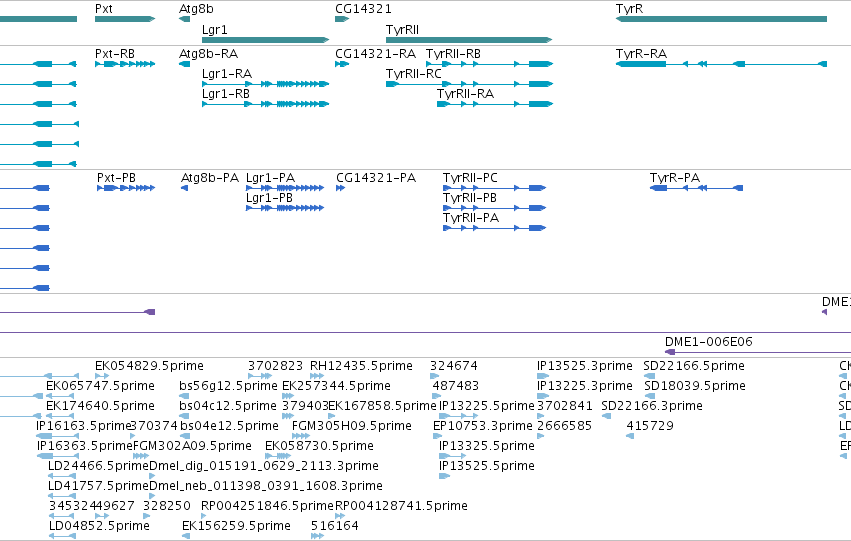Open EST RP004128741.5prime

401,506
